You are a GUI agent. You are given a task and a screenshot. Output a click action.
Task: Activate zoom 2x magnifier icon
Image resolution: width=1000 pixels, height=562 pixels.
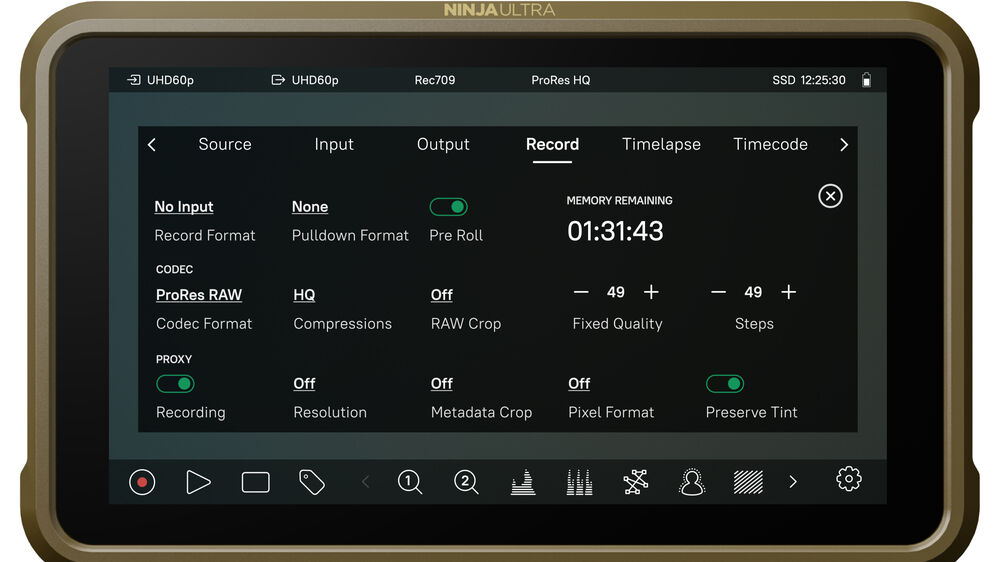point(466,482)
